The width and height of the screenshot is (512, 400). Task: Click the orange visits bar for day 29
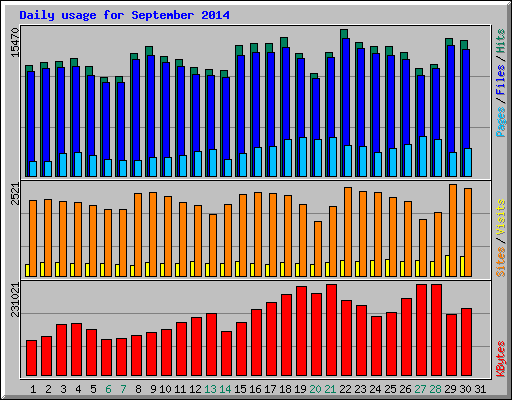[453, 230]
